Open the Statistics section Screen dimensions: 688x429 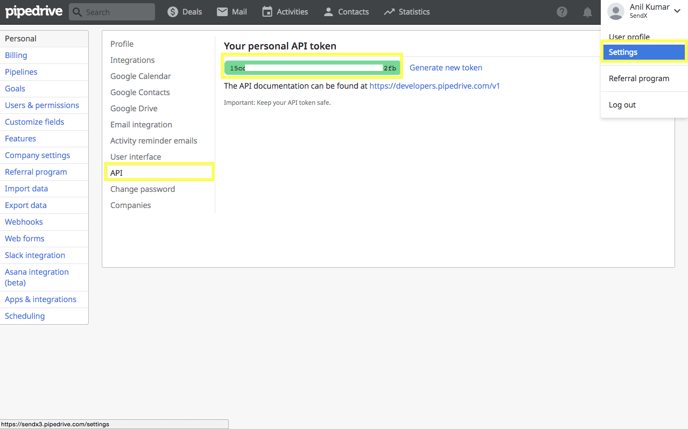point(406,12)
